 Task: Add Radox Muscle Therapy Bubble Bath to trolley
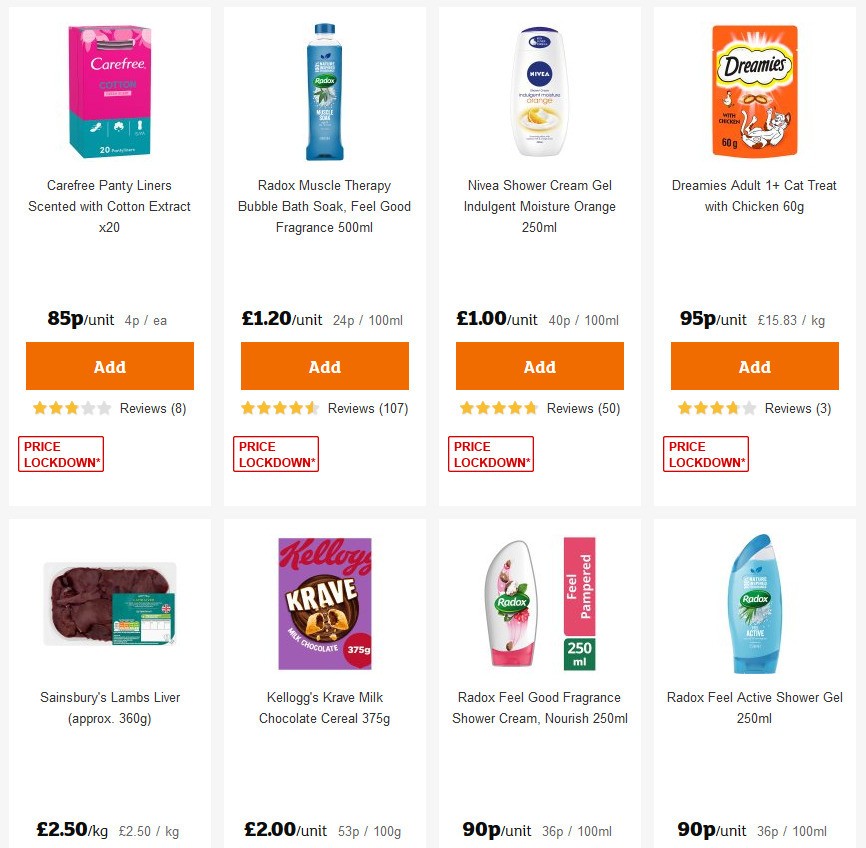click(324, 366)
